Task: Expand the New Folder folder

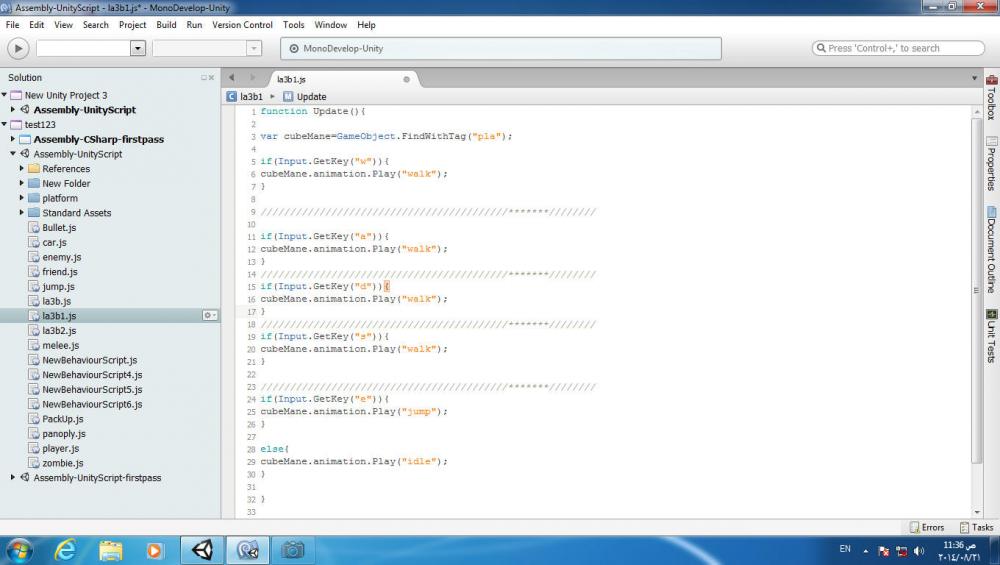Action: coord(22,183)
